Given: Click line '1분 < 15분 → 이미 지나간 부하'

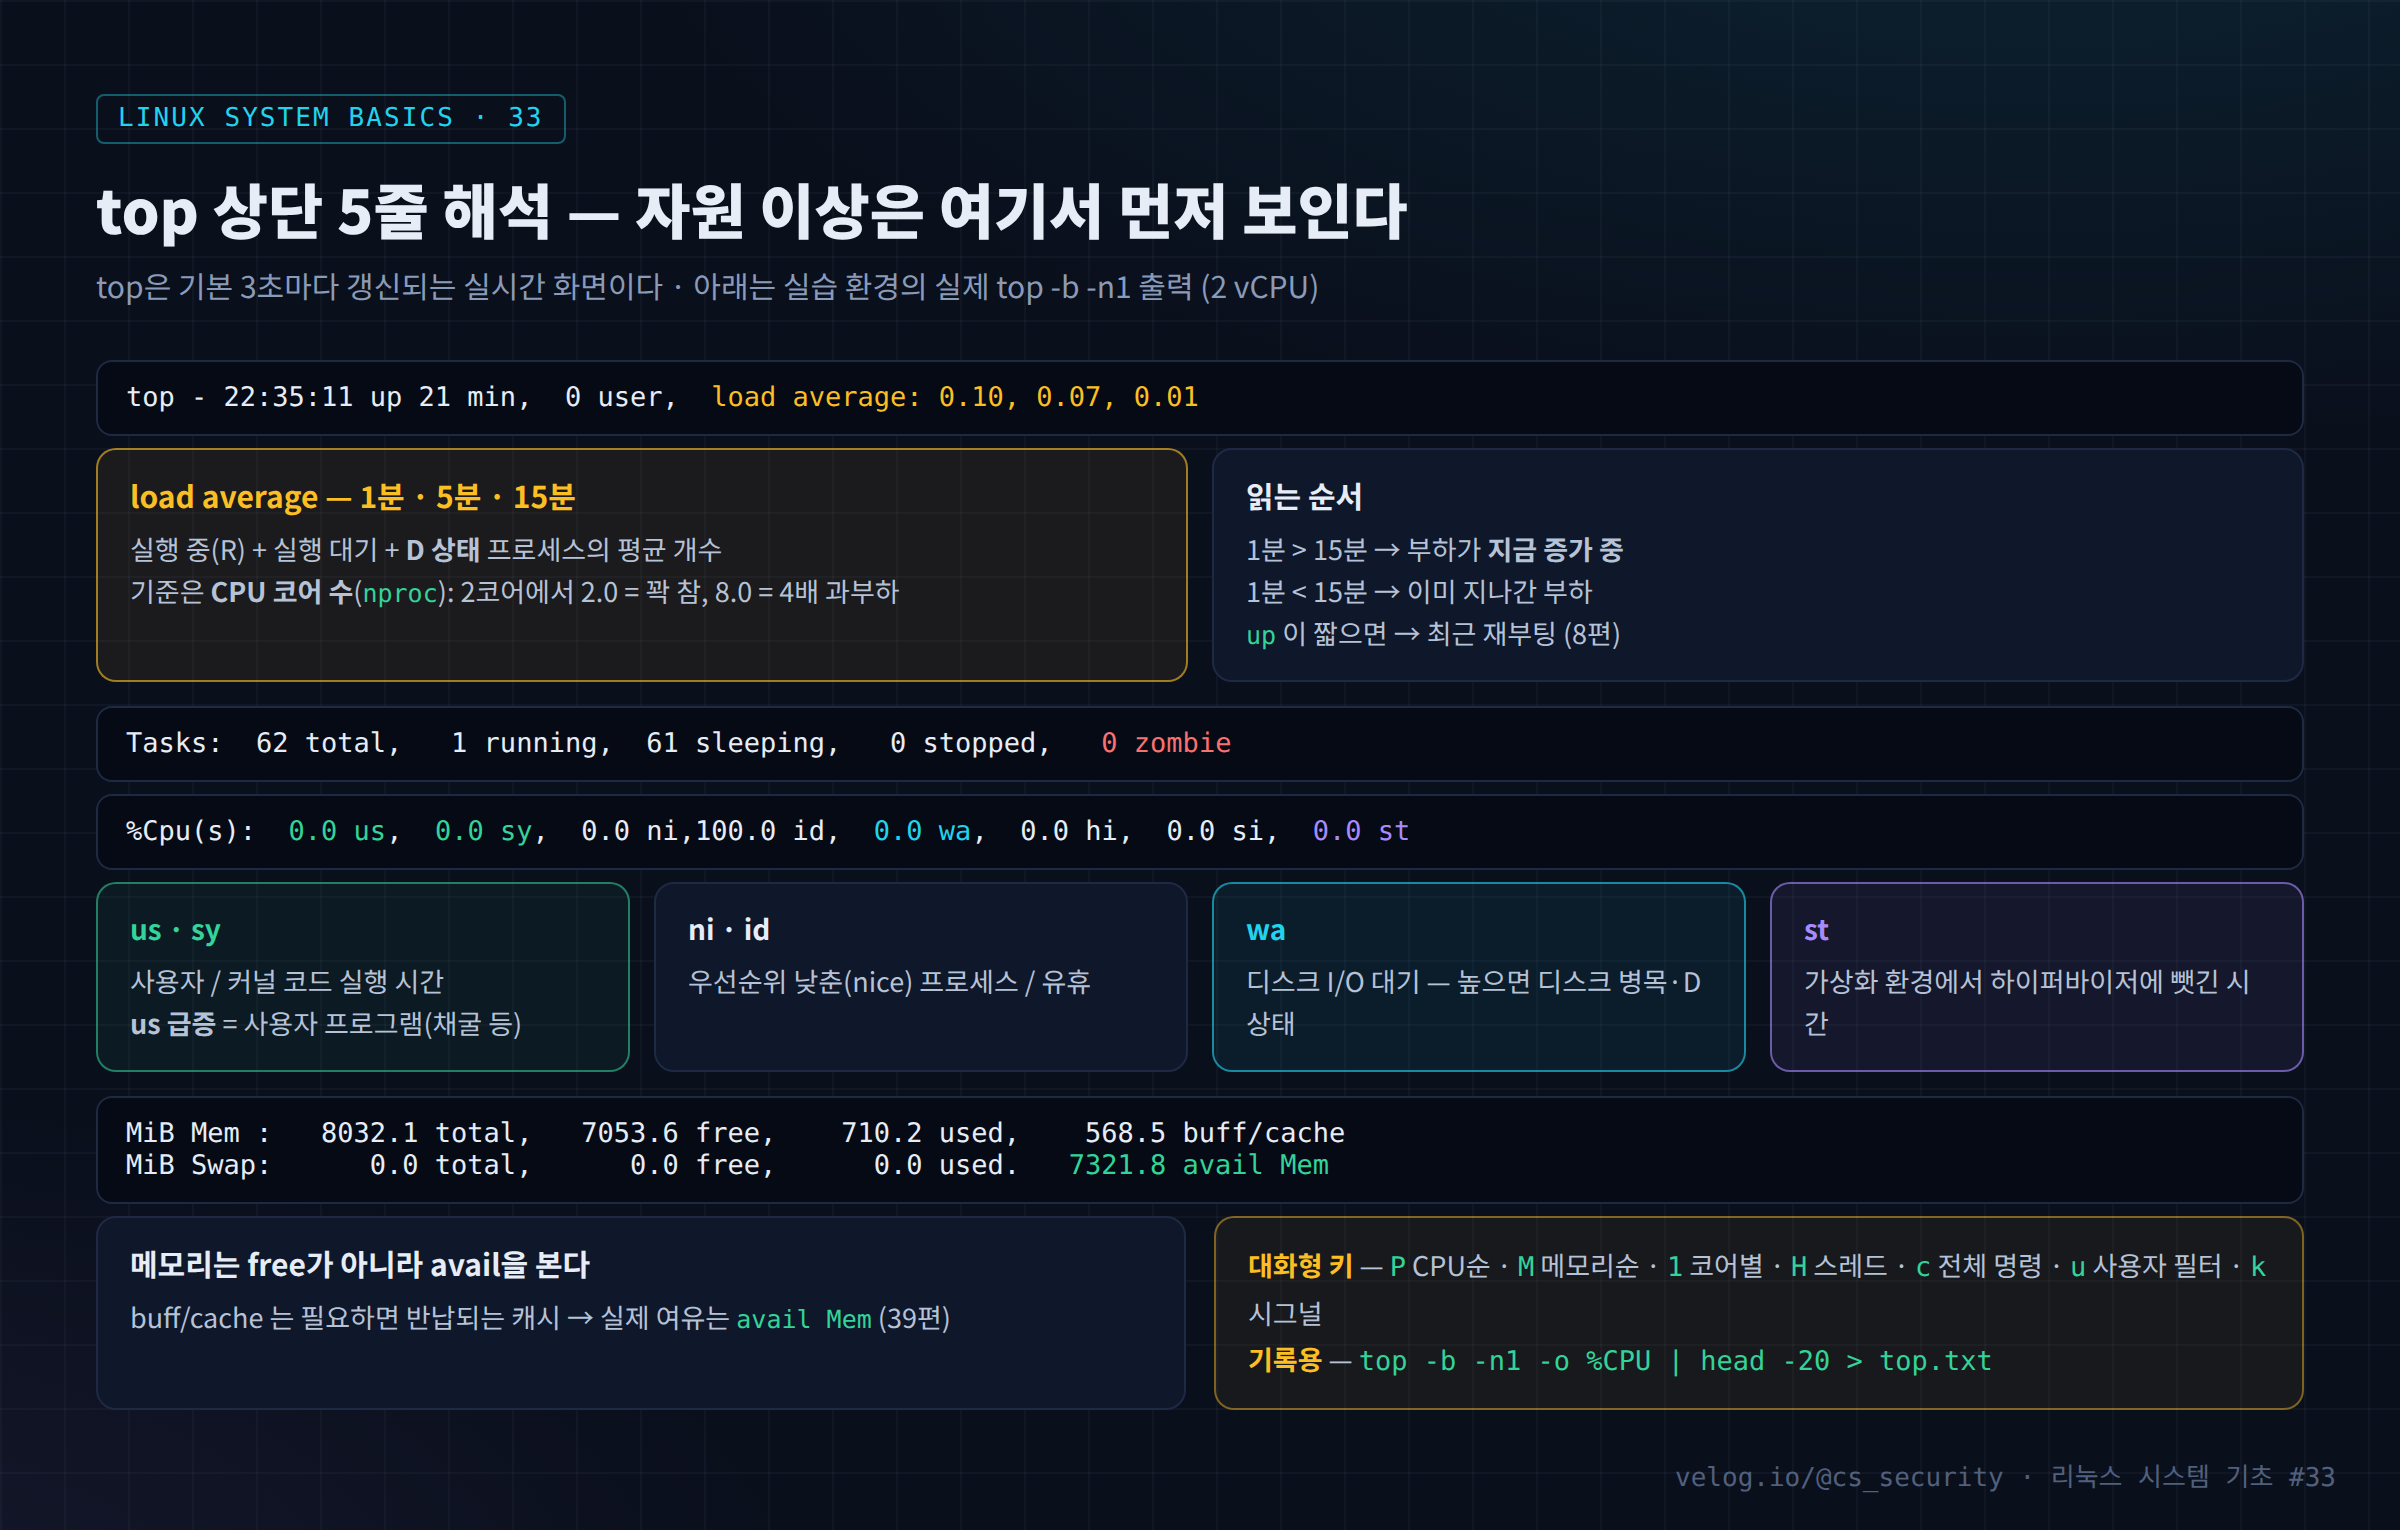Looking at the screenshot, I should 1419,592.
